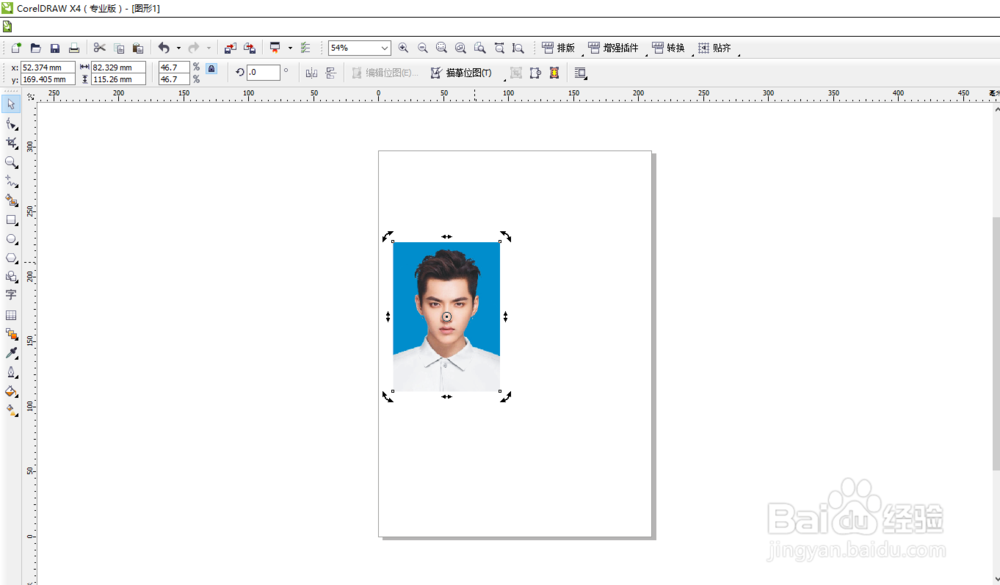Click the rotation angle input field
This screenshot has height=585, width=1000.
pos(263,73)
